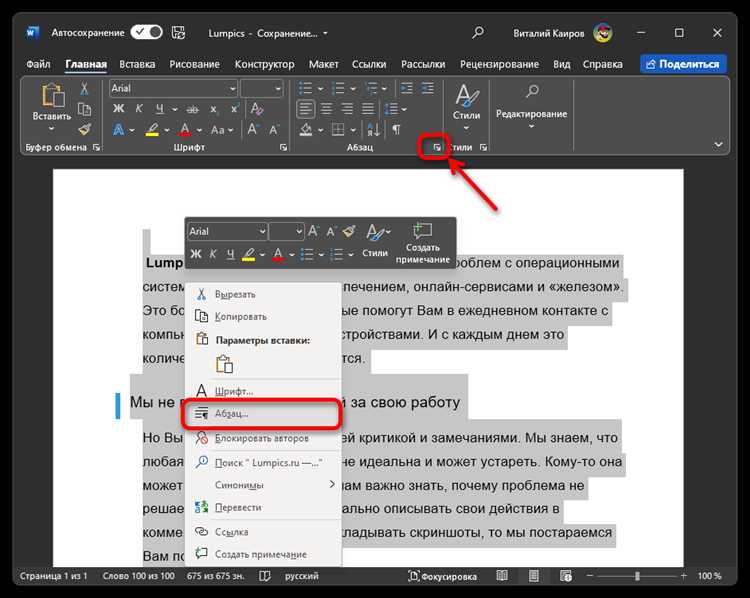Click the zoom slider in status bar

(637, 576)
